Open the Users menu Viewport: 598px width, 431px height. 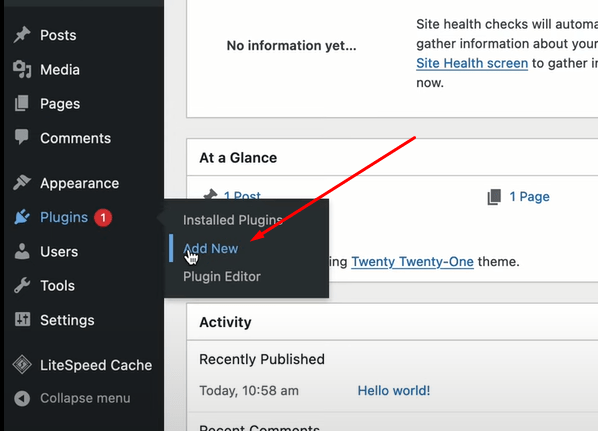[x=59, y=252]
